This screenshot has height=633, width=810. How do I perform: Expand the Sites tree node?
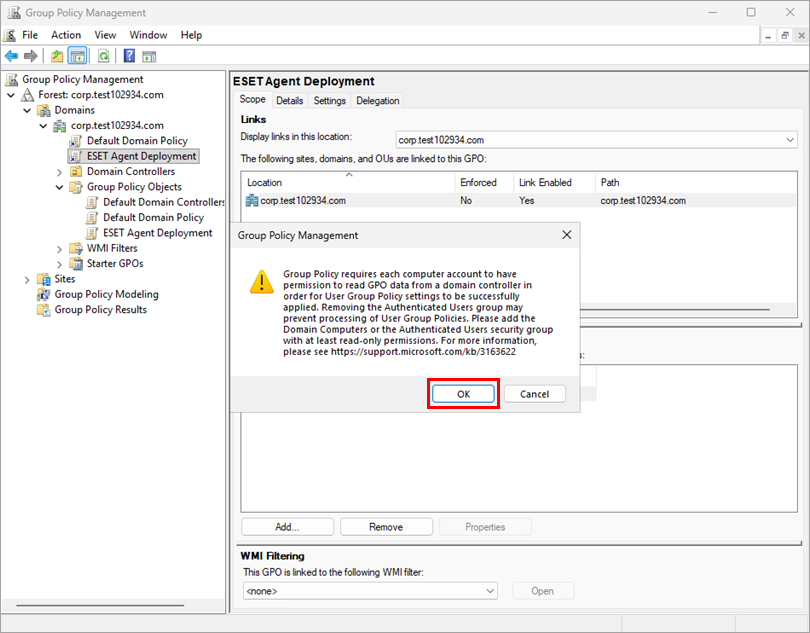[27, 279]
